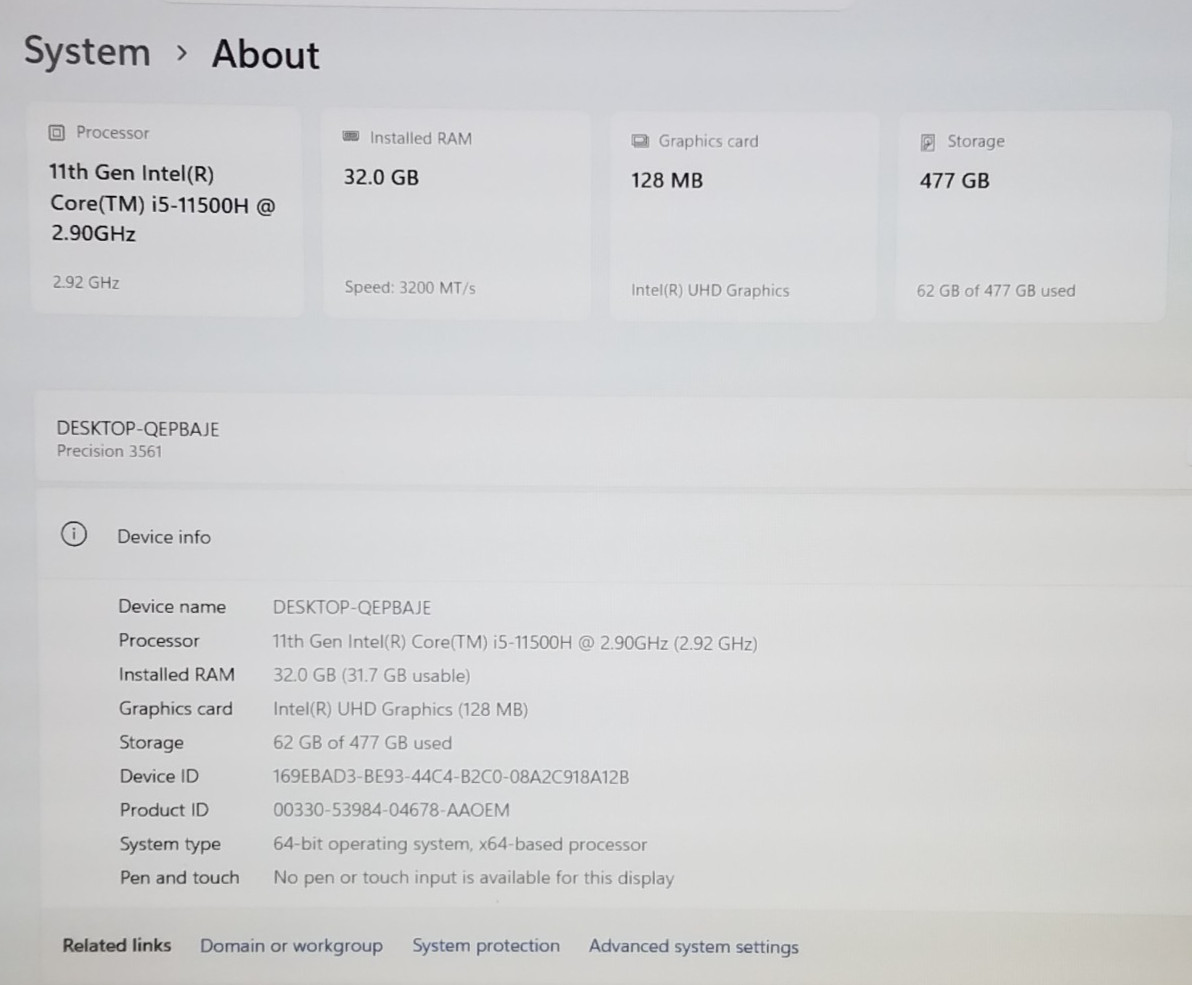Click the Device info circle icon

[74, 534]
